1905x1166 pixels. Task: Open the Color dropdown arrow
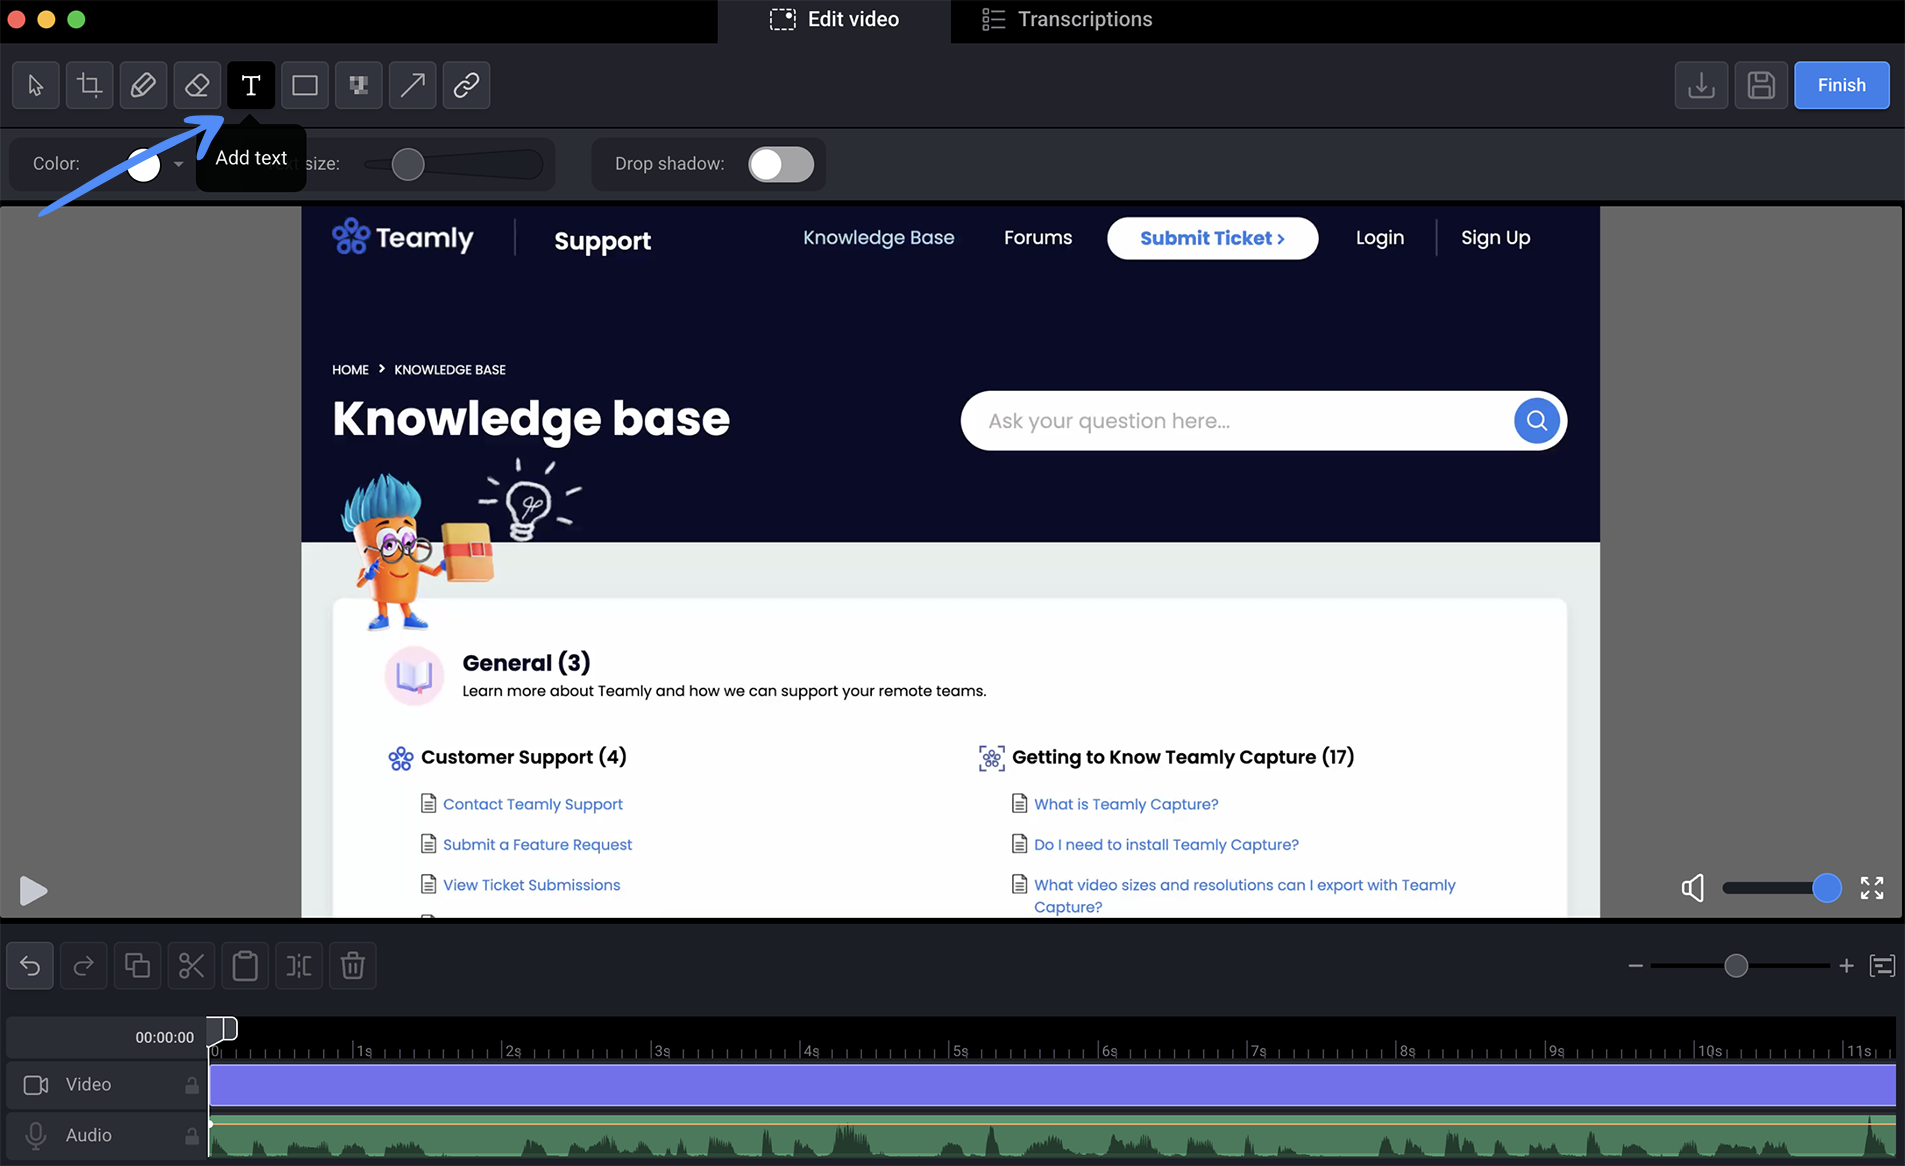pos(179,164)
